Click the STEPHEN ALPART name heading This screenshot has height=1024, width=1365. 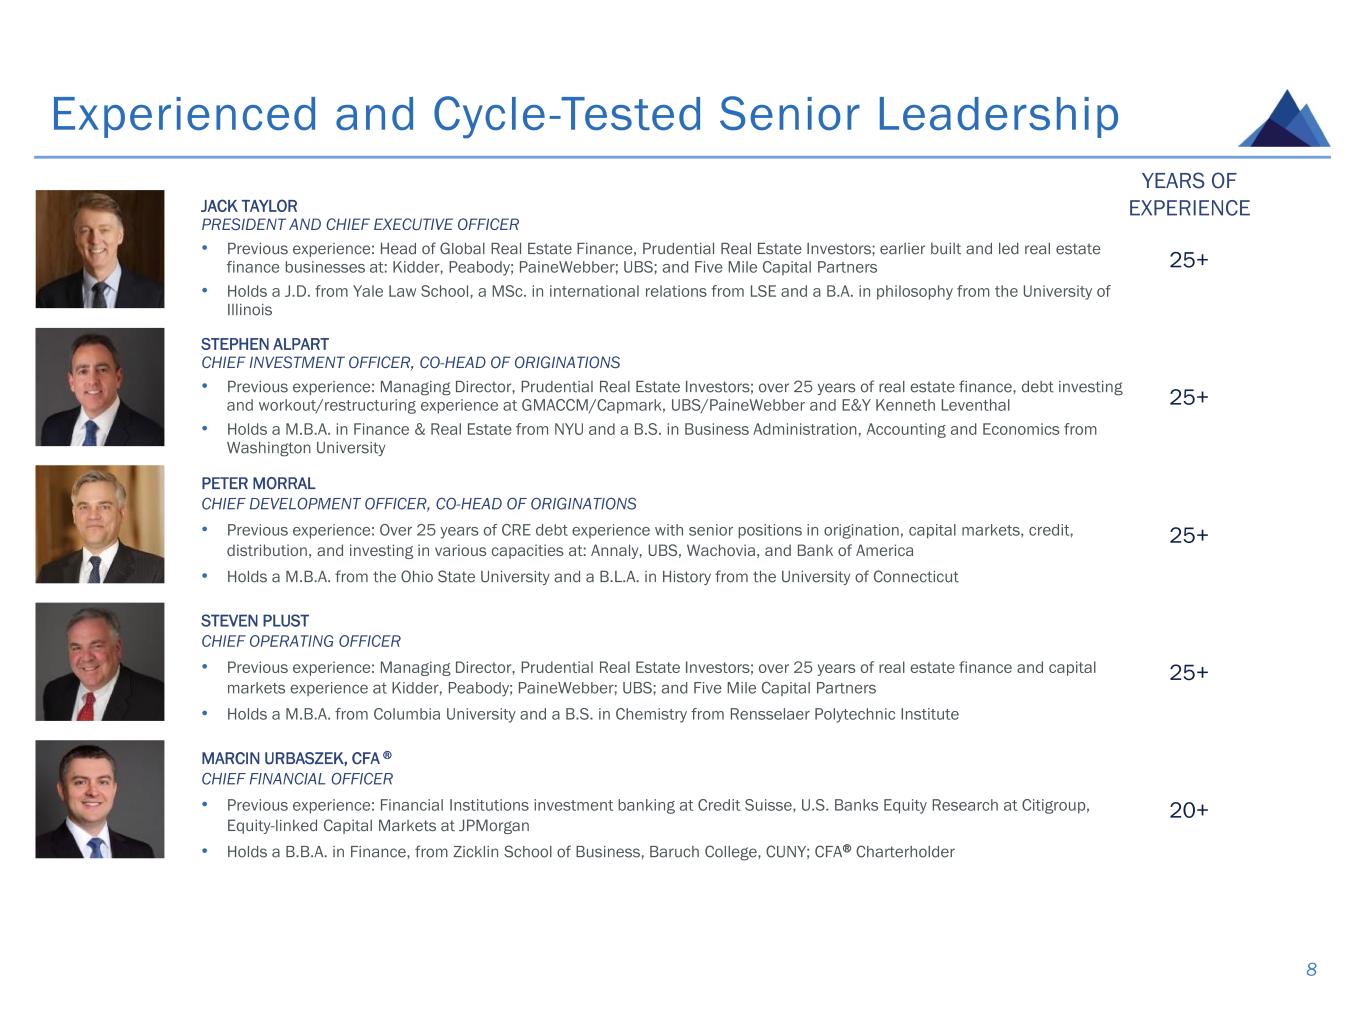coord(265,344)
